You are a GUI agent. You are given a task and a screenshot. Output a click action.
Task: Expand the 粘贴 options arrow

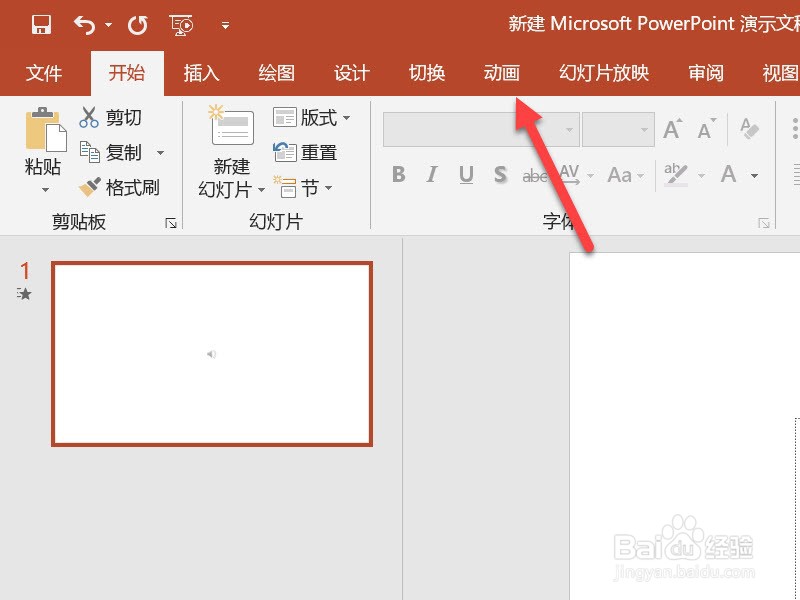point(45,190)
